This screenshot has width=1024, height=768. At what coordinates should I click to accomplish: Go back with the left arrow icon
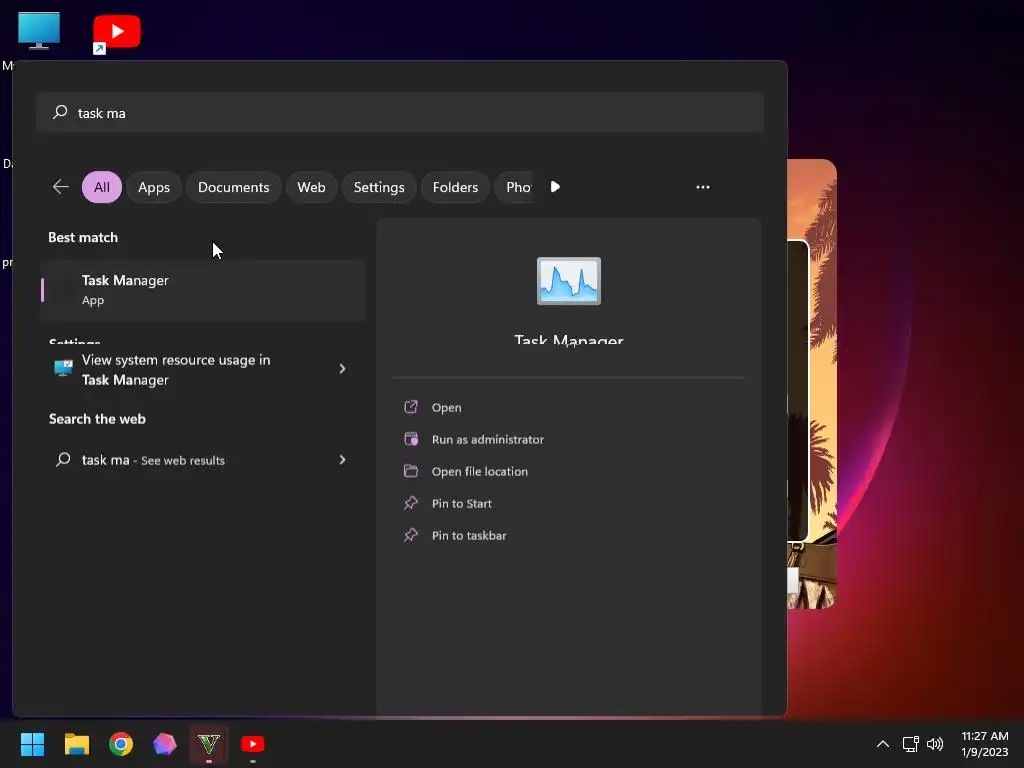[x=61, y=187]
